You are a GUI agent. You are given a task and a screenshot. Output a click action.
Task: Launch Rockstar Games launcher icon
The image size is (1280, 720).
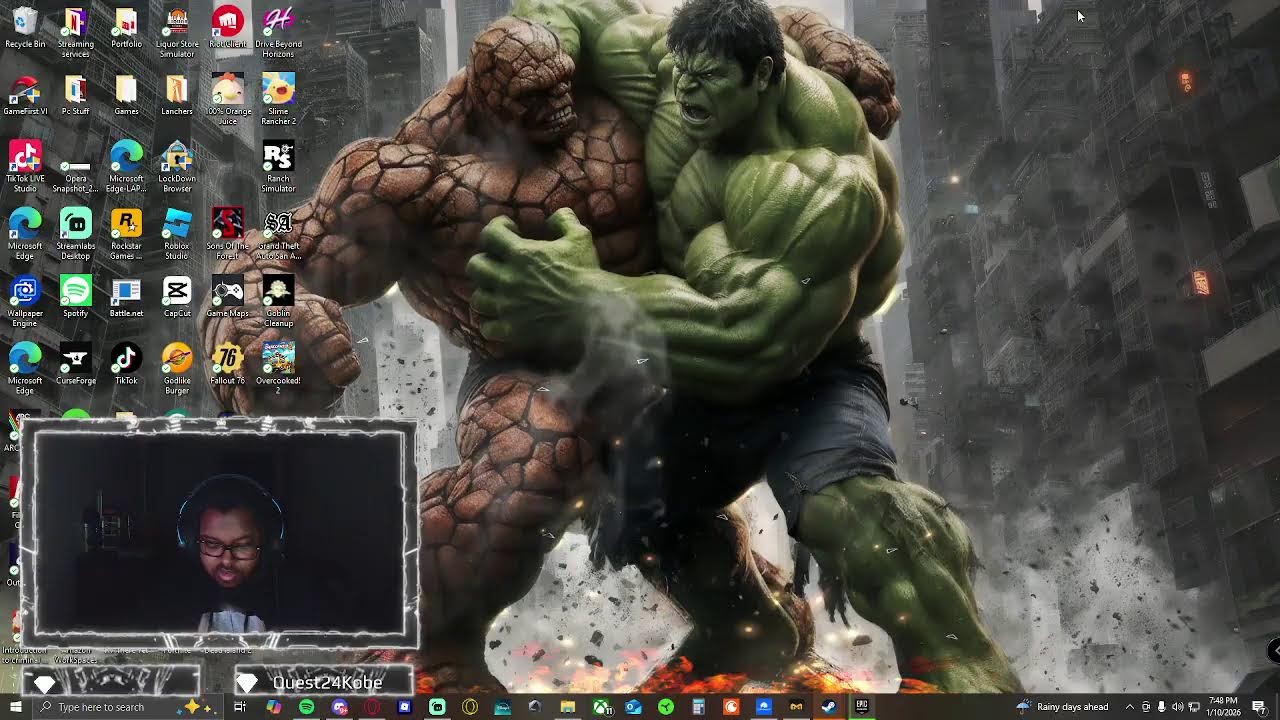[126, 235]
